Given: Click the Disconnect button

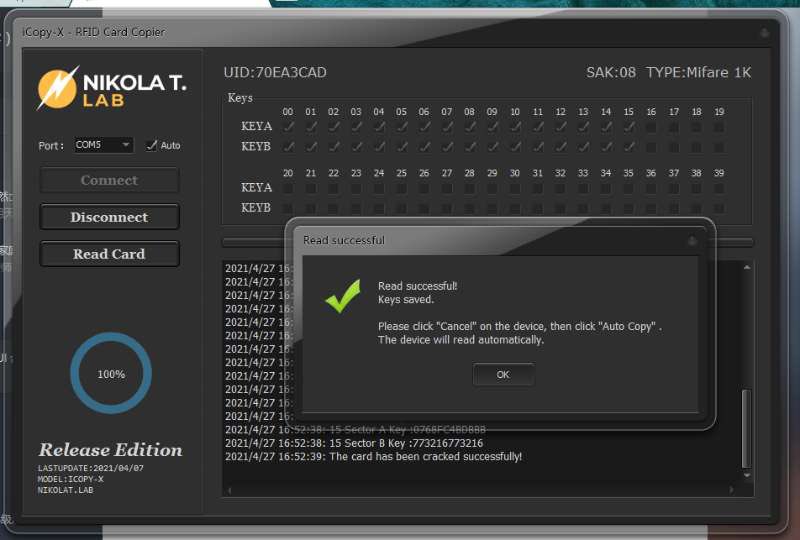Looking at the screenshot, I should 109,217.
